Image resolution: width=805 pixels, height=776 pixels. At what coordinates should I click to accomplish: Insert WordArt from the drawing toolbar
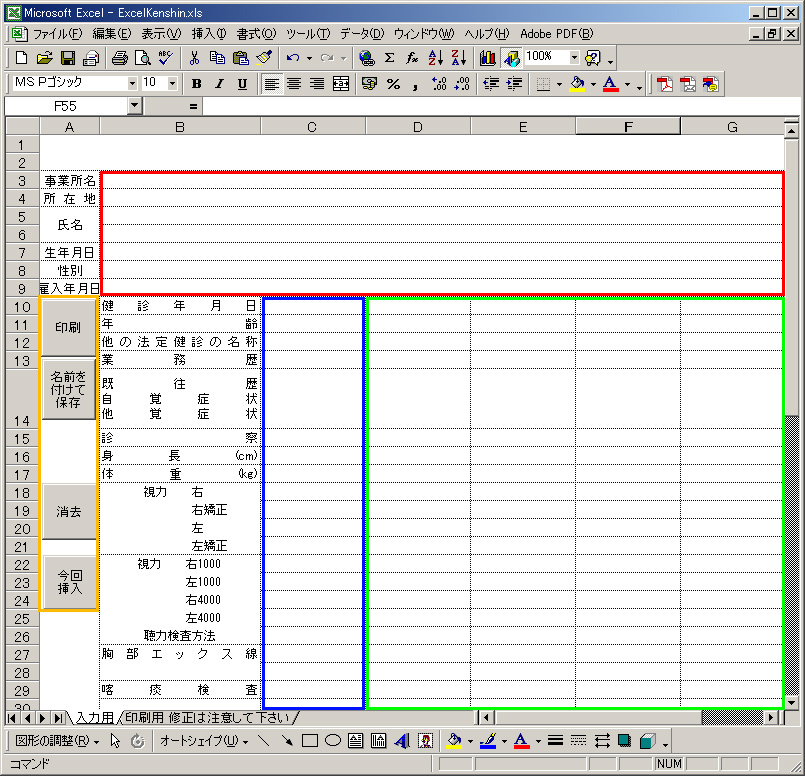(402, 741)
